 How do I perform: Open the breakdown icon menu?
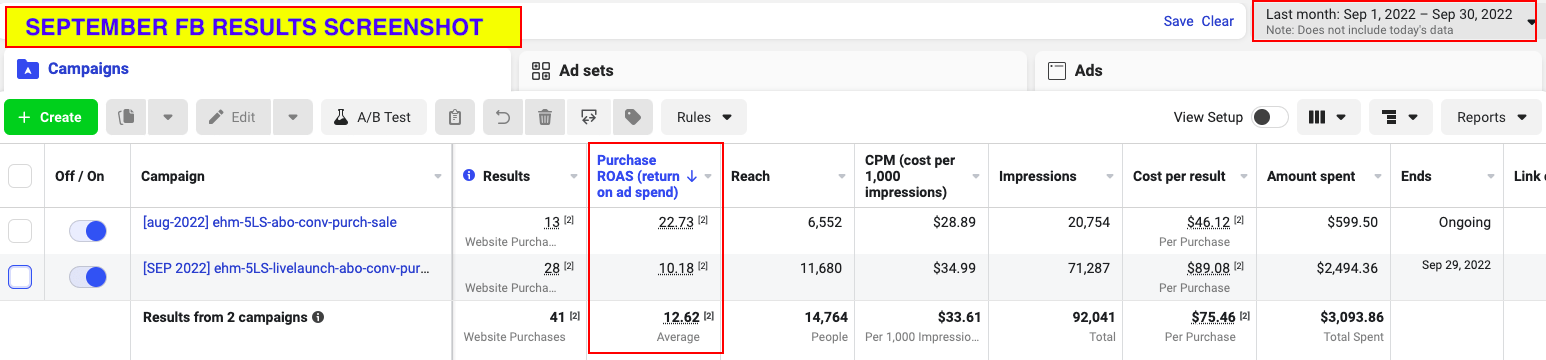1400,117
